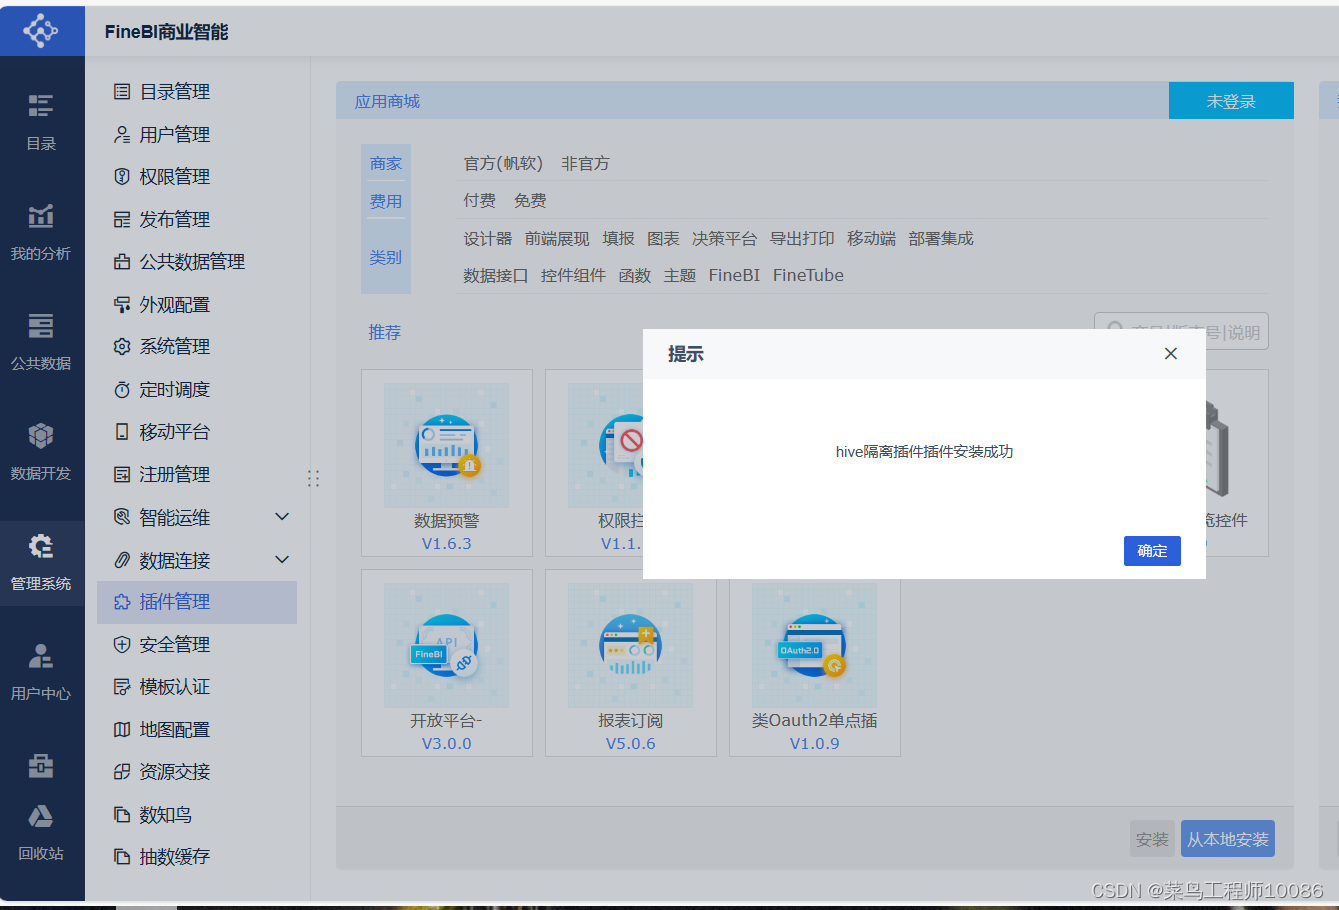1339x910 pixels.
Task: Select the 导出打印 category
Action: 802,239
